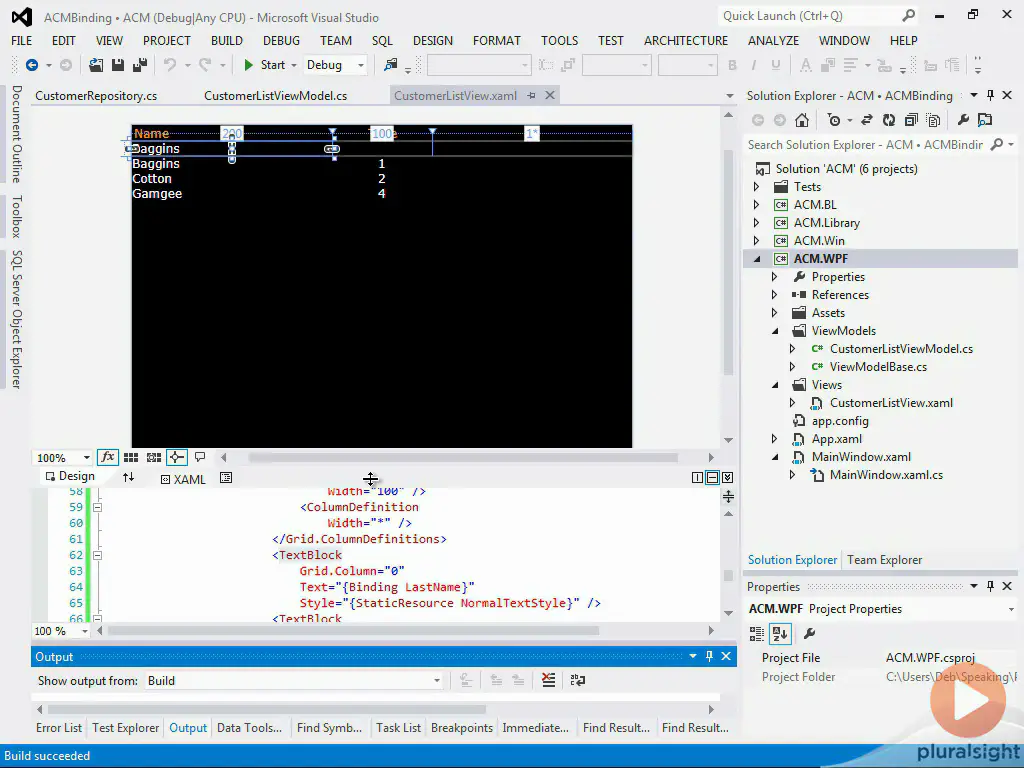The image size is (1024, 768).
Task: Open the designer 100% zoom dropdown
Action: point(86,458)
